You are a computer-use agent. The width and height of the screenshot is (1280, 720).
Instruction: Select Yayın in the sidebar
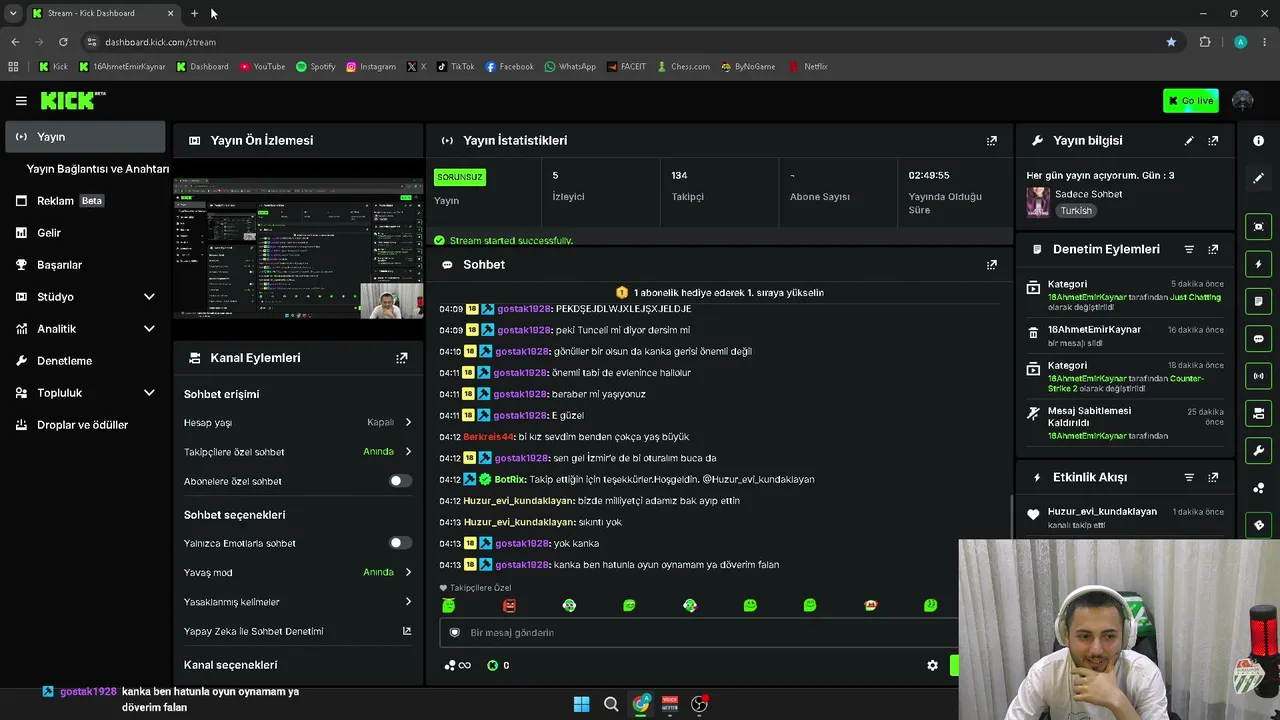pos(85,137)
